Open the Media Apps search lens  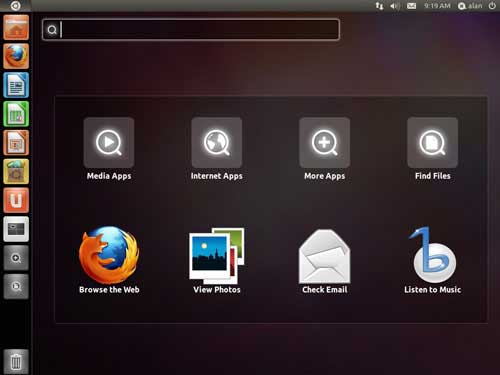(109, 142)
